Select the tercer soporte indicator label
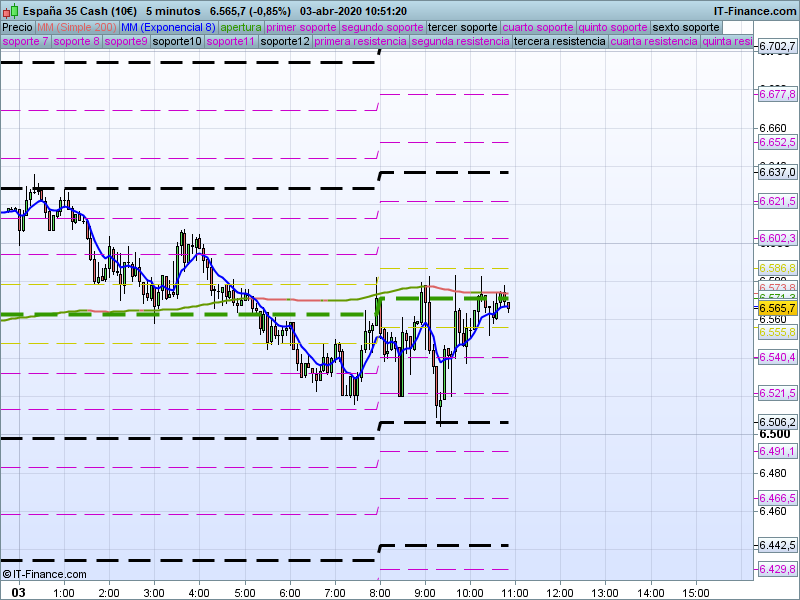The width and height of the screenshot is (800, 600). 462,27
